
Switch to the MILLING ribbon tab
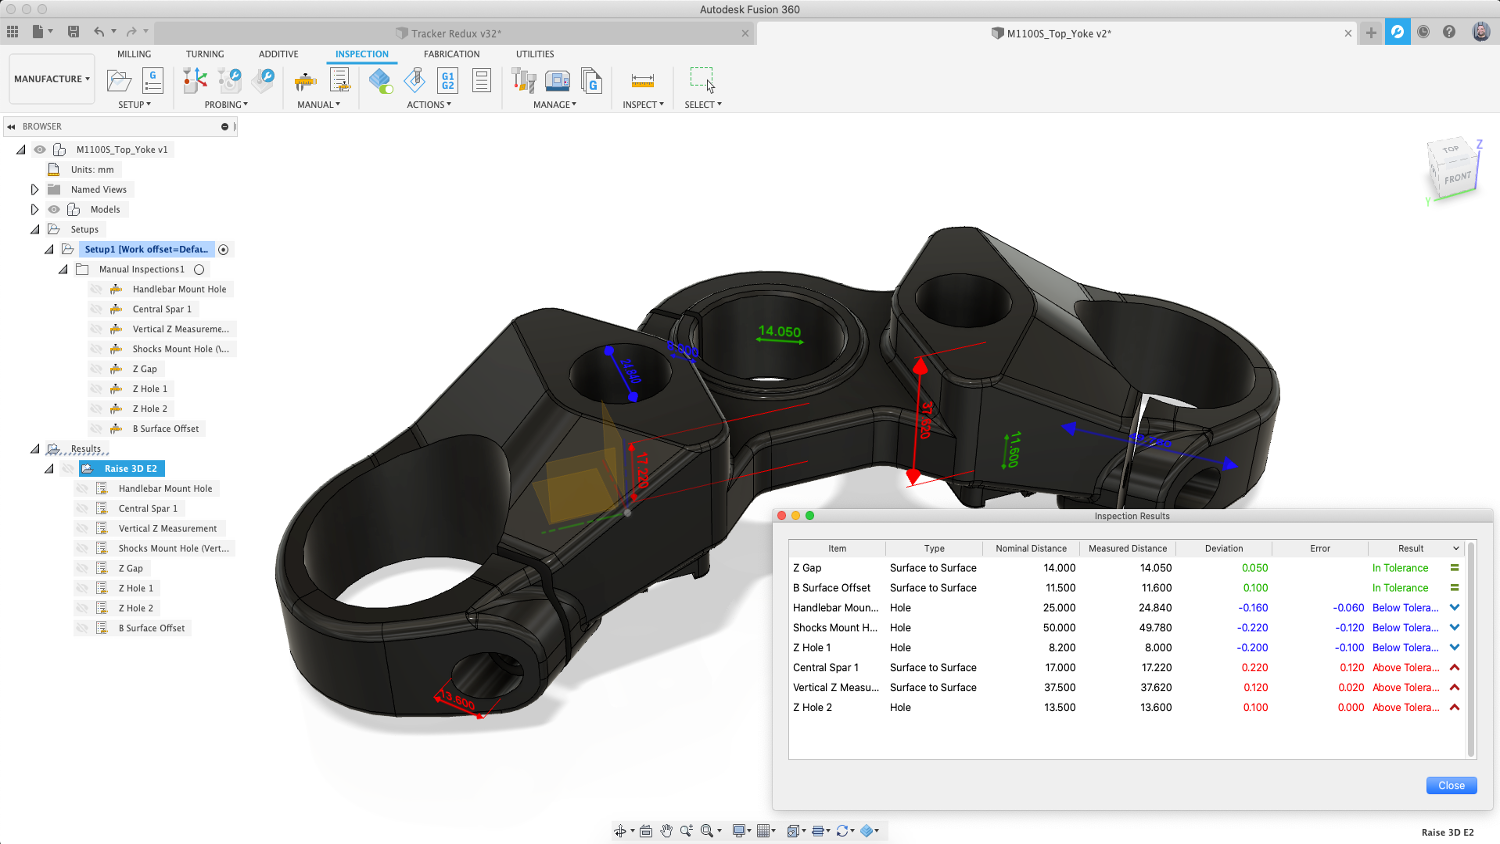point(134,54)
